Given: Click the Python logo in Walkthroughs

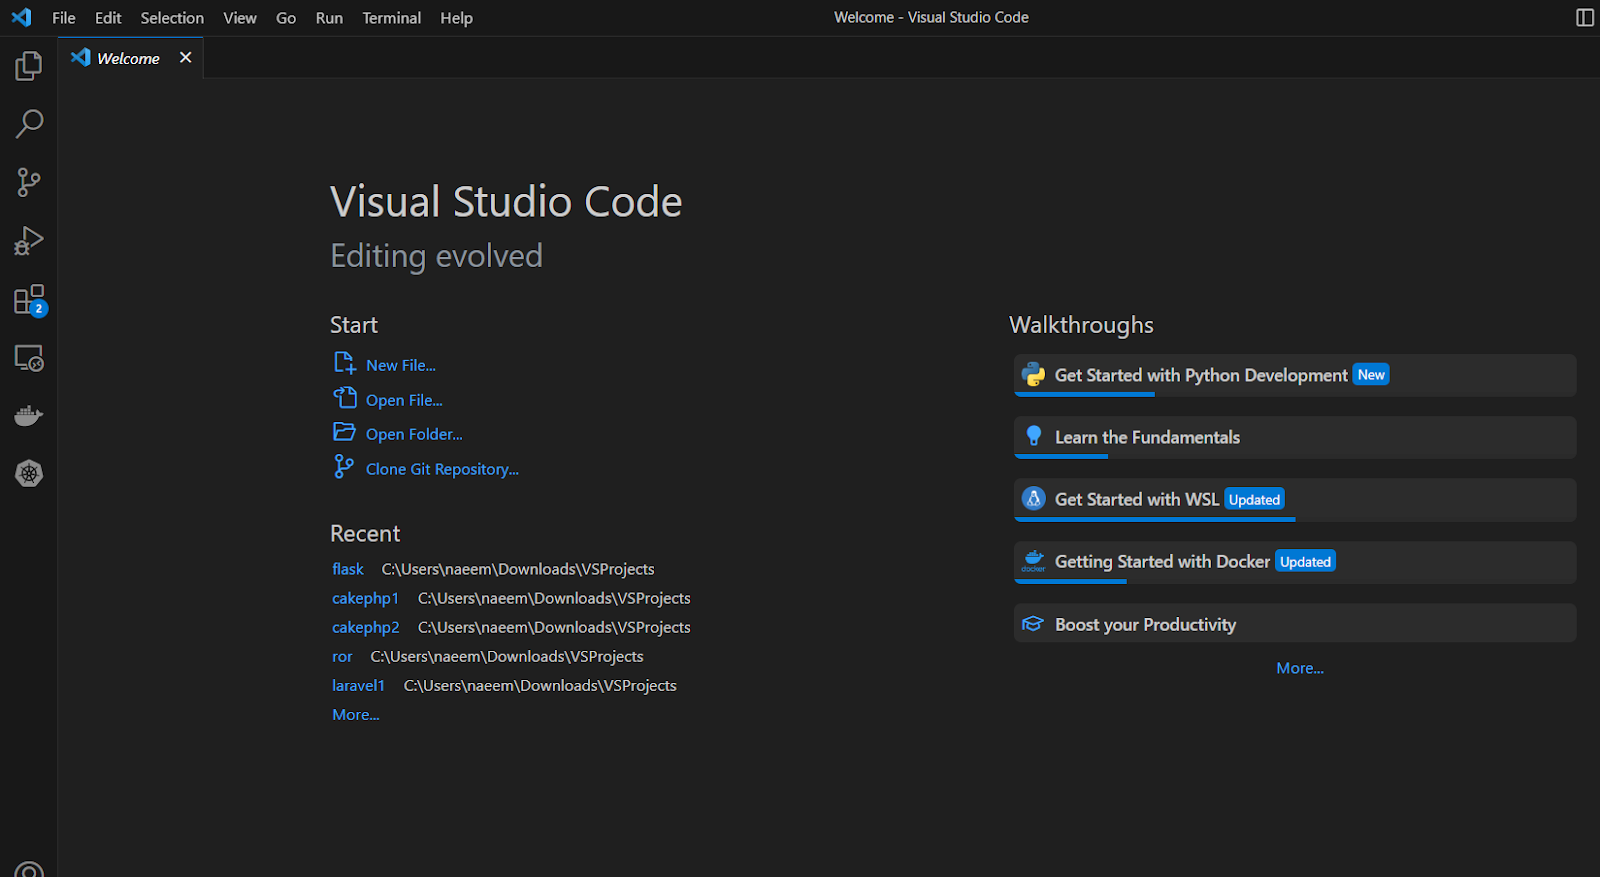Looking at the screenshot, I should tap(1033, 375).
